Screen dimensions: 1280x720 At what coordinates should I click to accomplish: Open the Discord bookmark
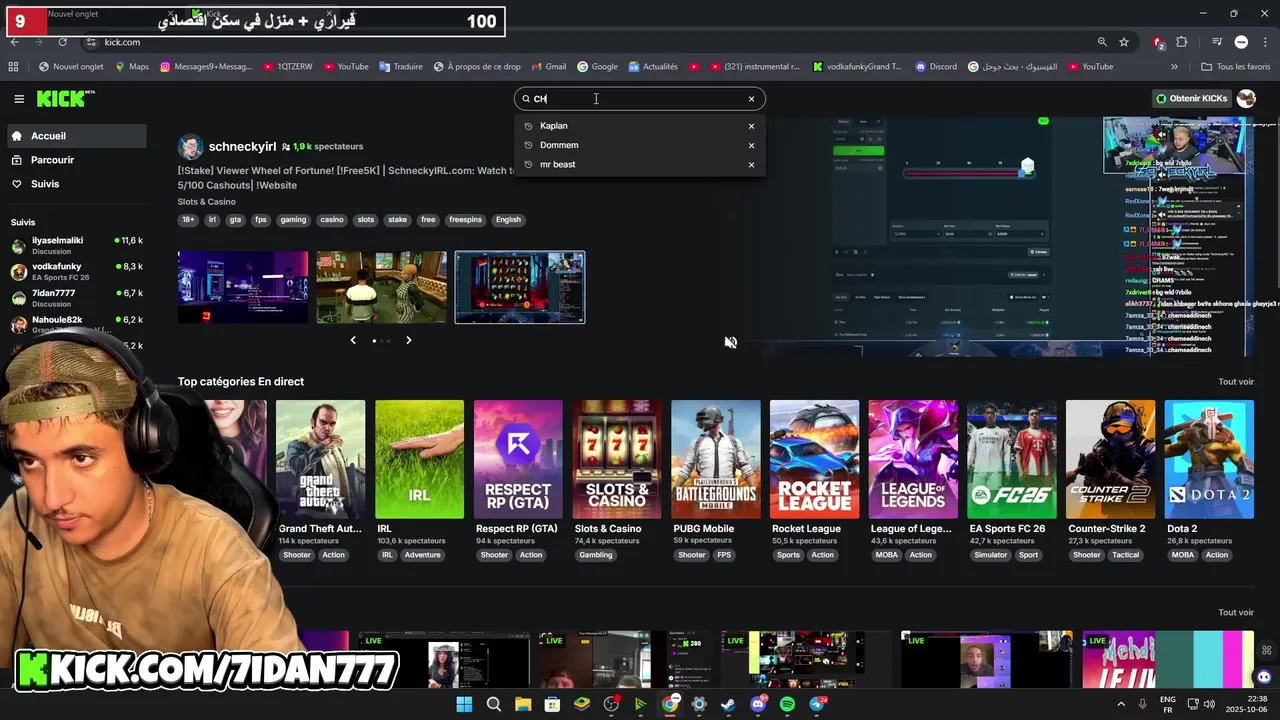point(936,67)
